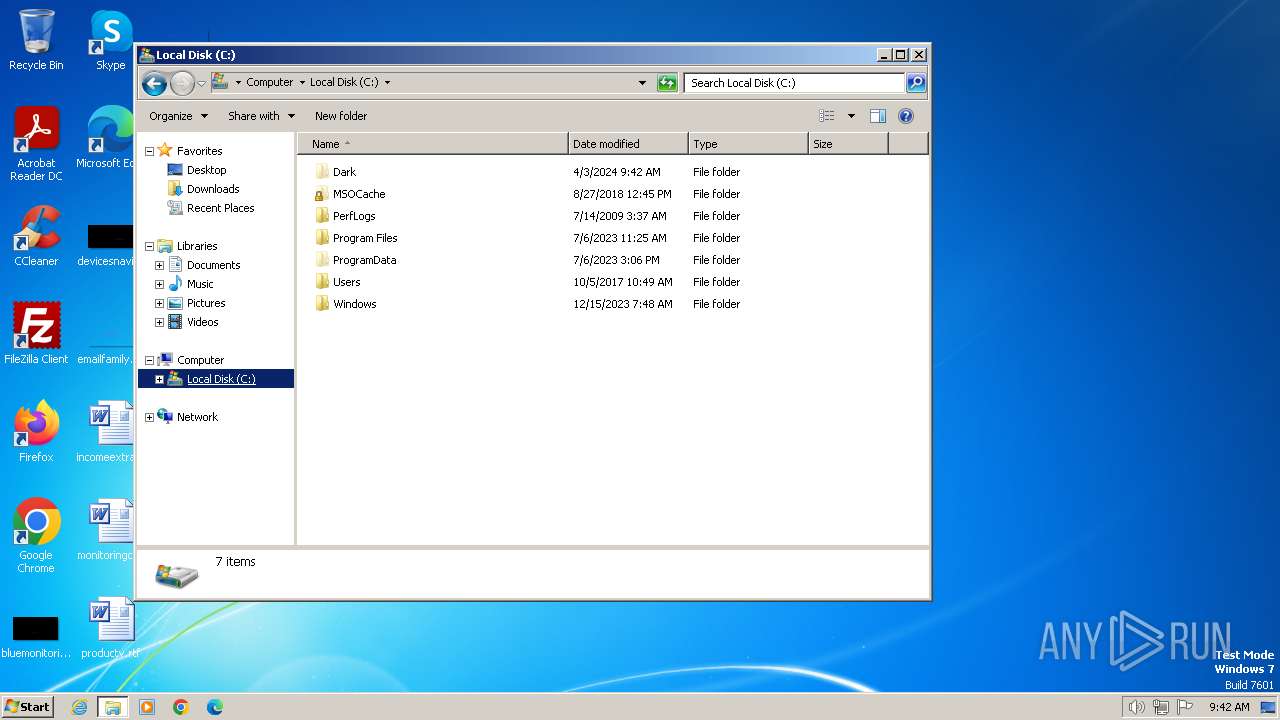The image size is (1280, 720).
Task: Launch Chrome from the taskbar
Action: [x=181, y=707]
